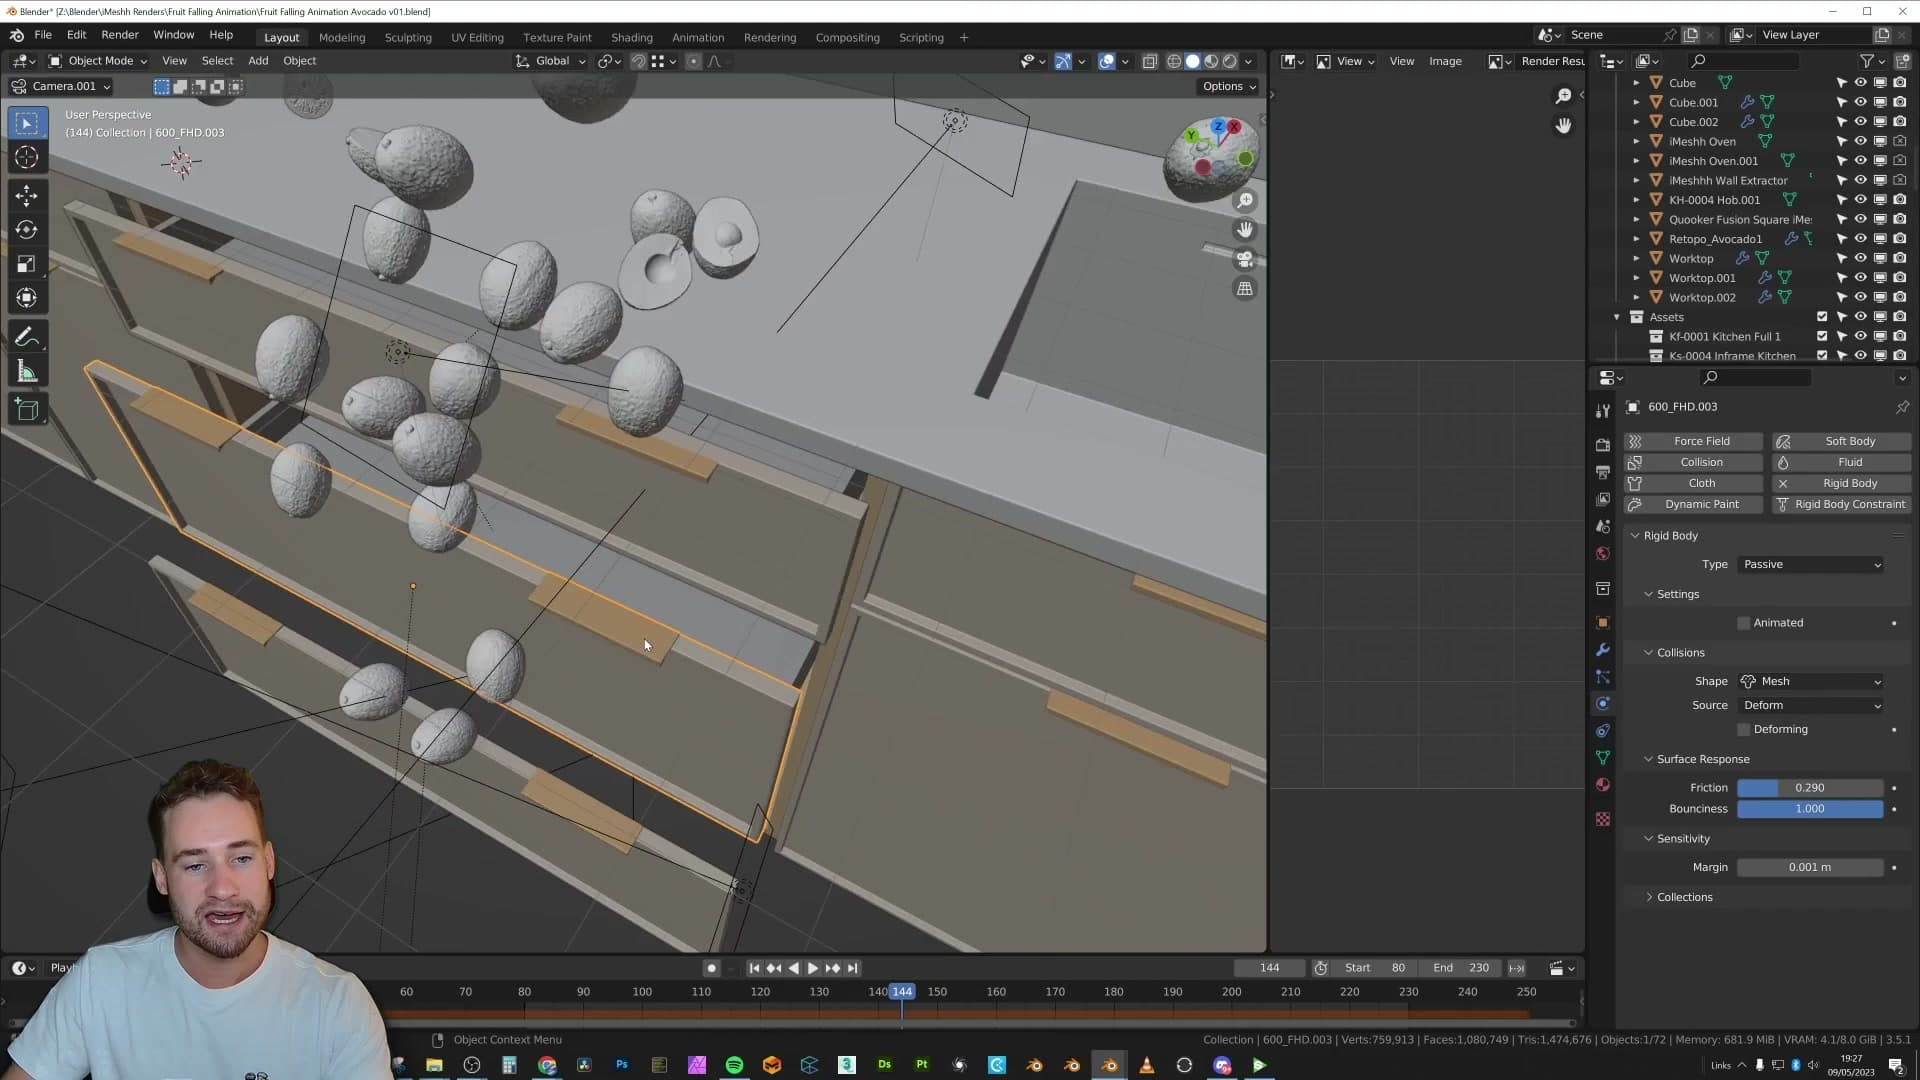
Task: Switch to rendered viewport shading
Action: point(1230,61)
